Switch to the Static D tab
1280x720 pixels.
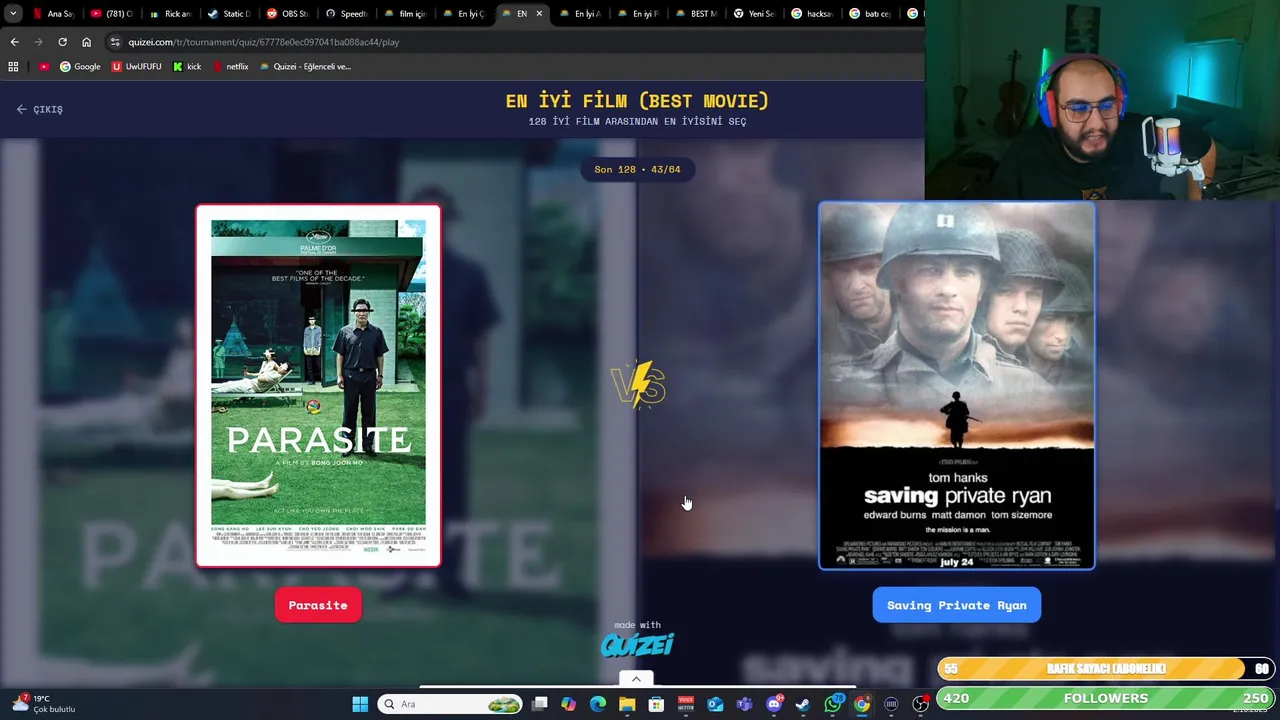229,14
